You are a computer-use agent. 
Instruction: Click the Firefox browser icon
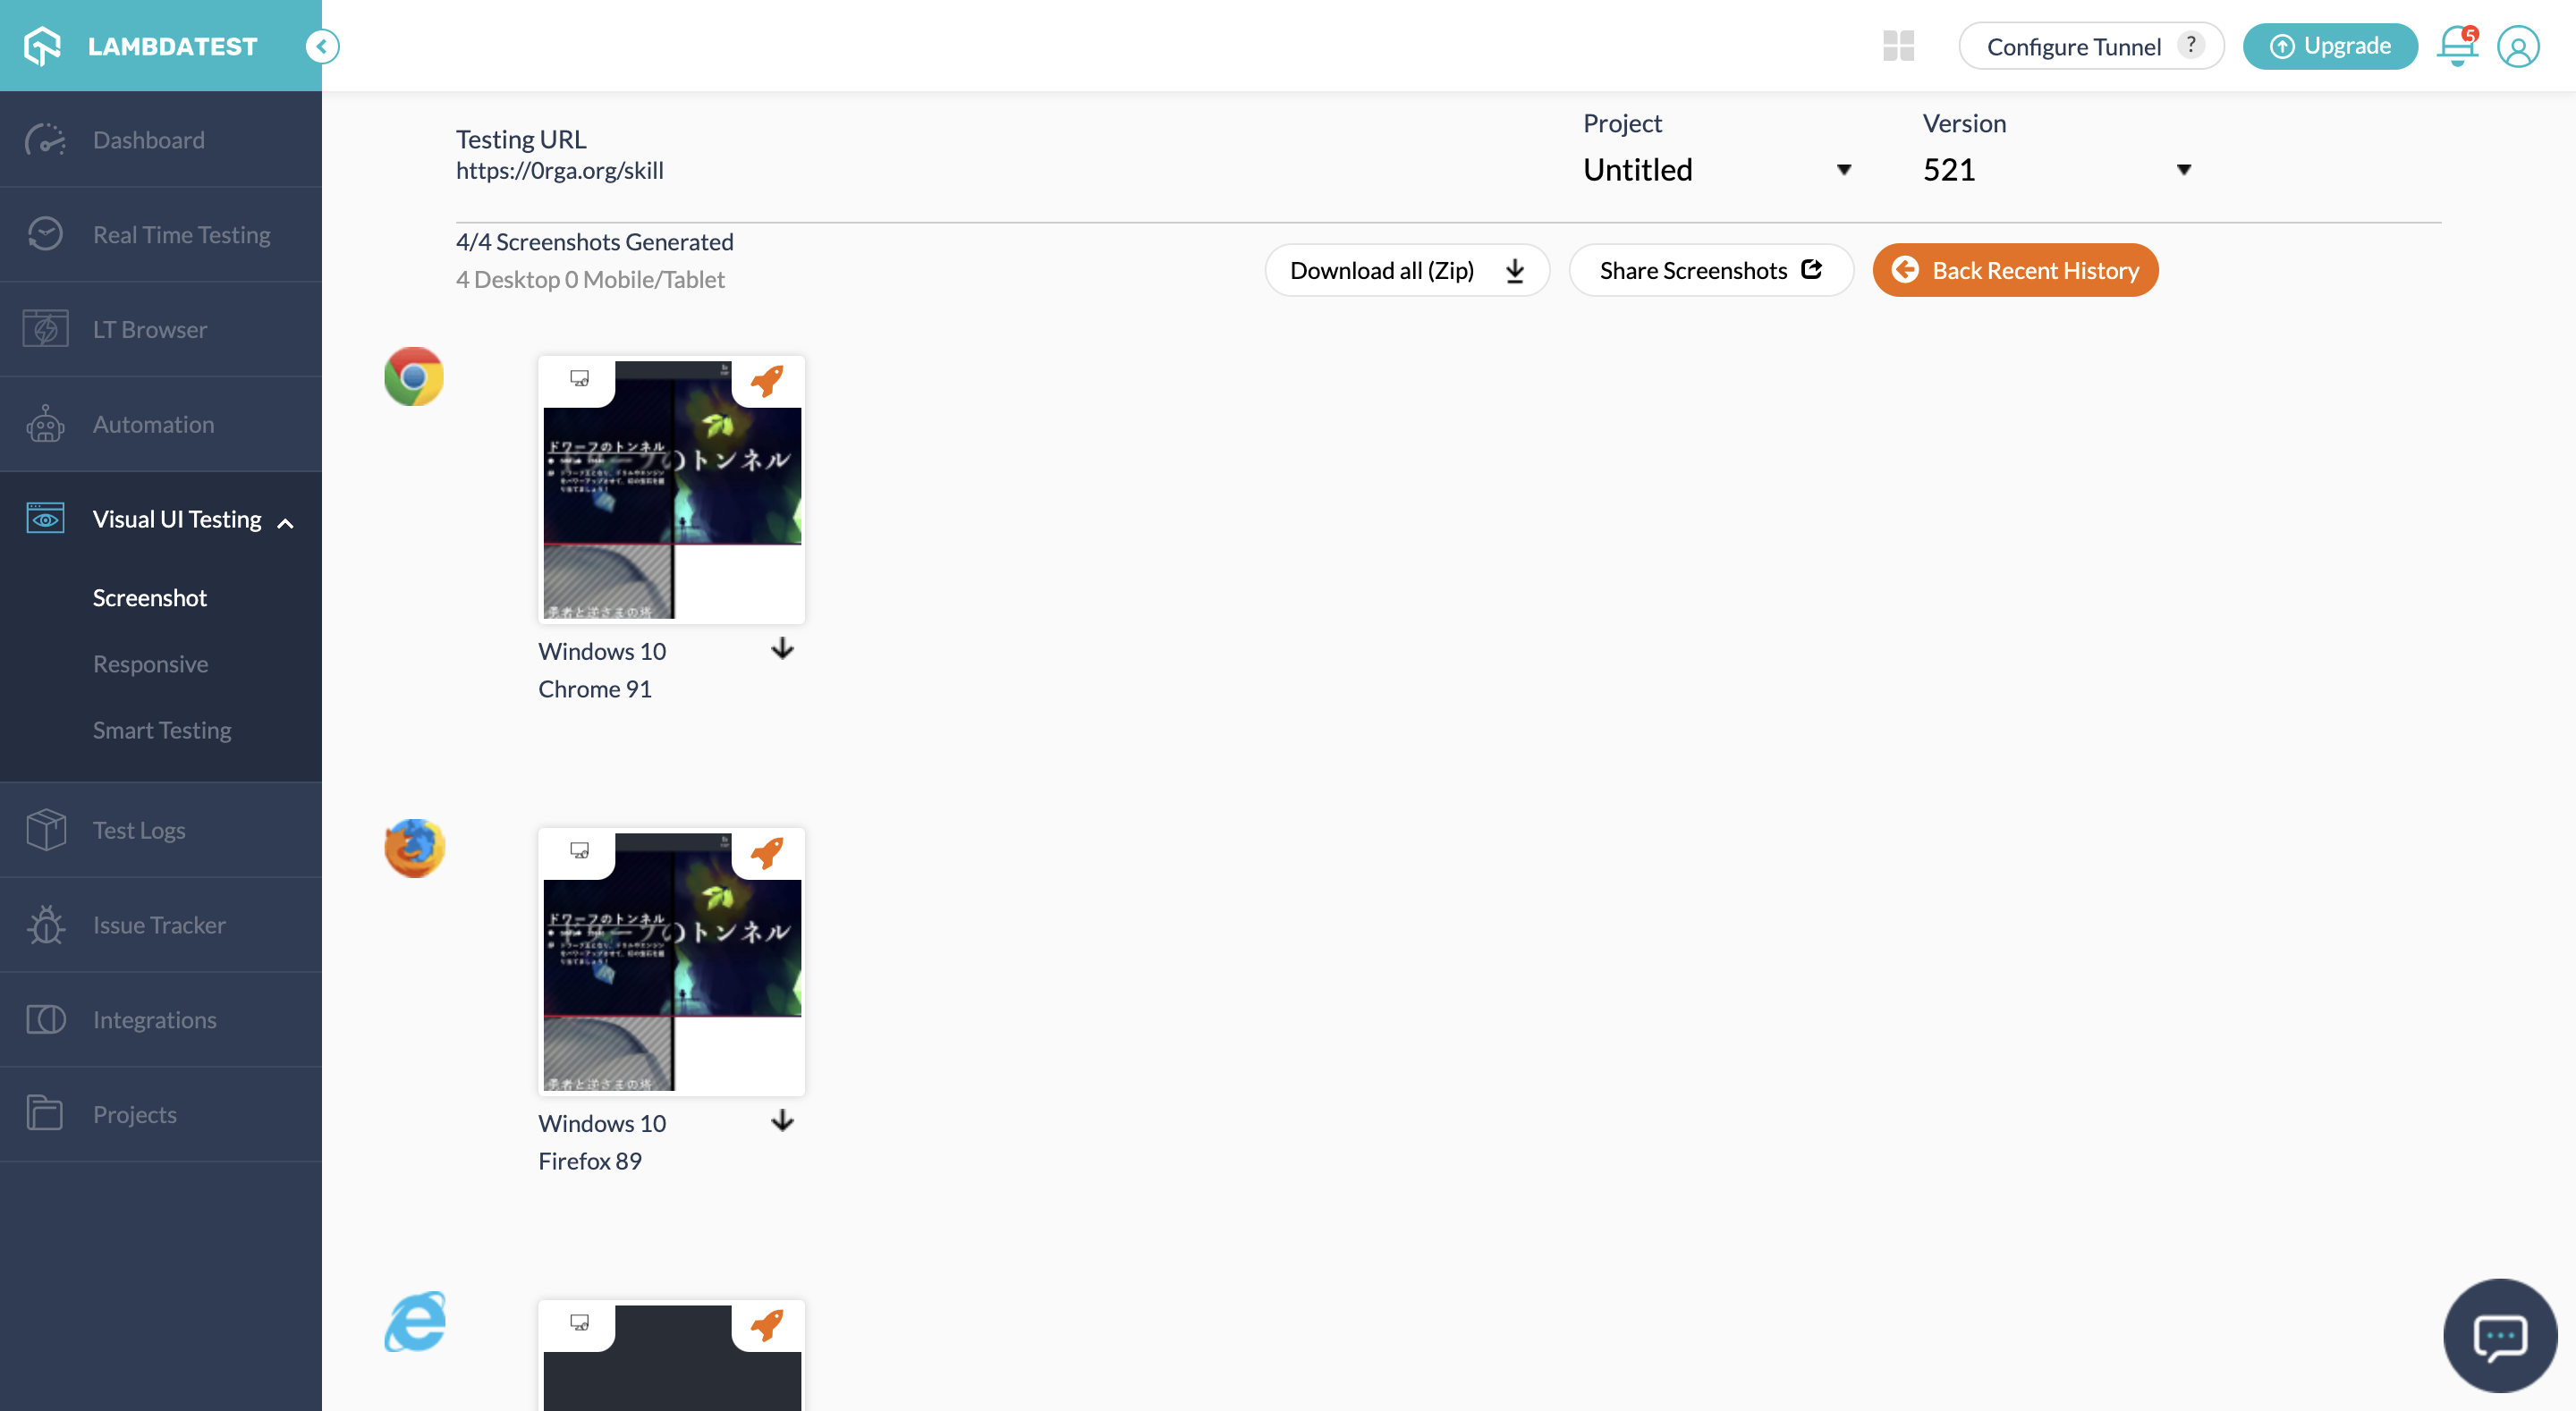pyautogui.click(x=414, y=848)
